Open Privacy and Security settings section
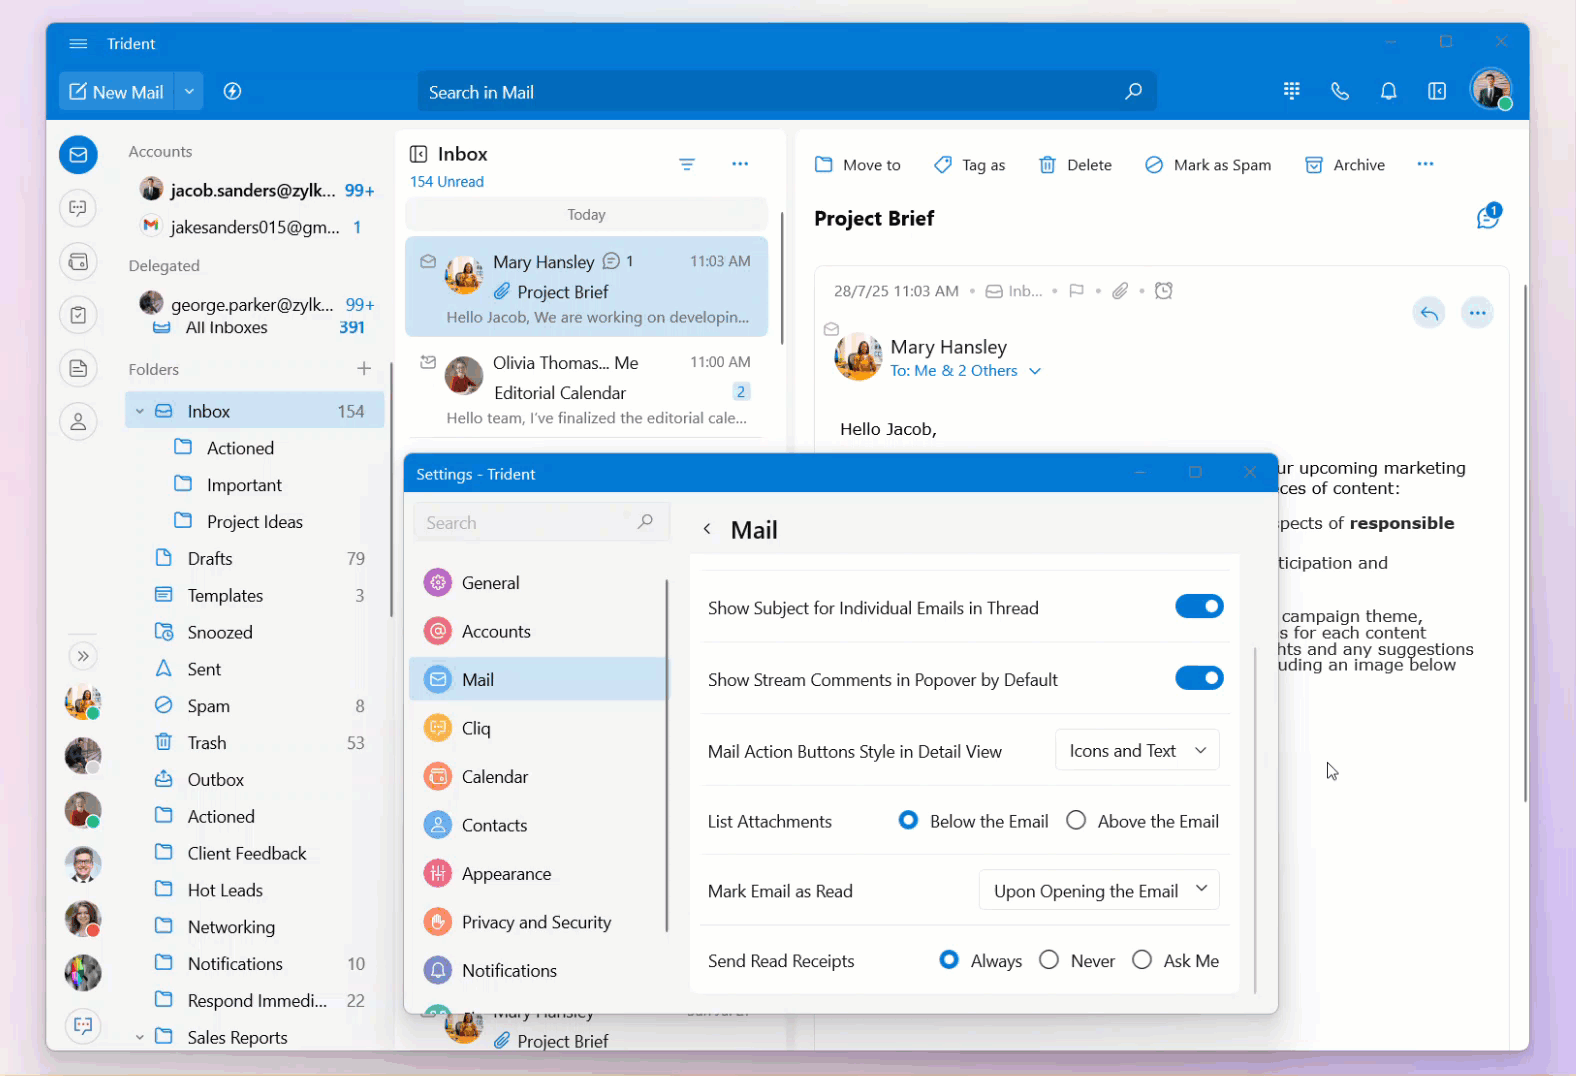Image resolution: width=1576 pixels, height=1076 pixels. click(x=537, y=922)
